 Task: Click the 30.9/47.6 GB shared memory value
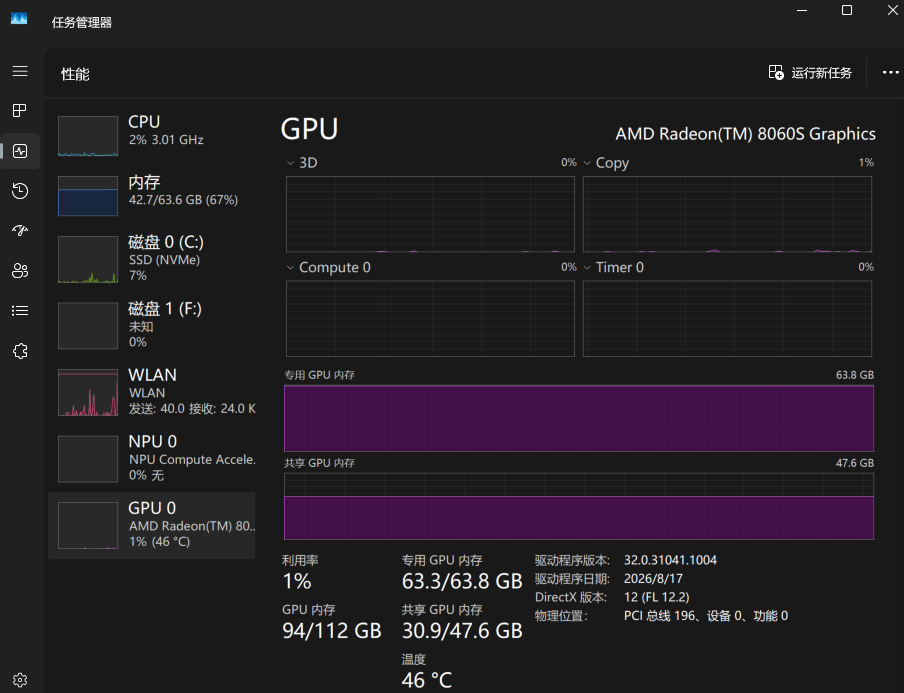pos(462,631)
